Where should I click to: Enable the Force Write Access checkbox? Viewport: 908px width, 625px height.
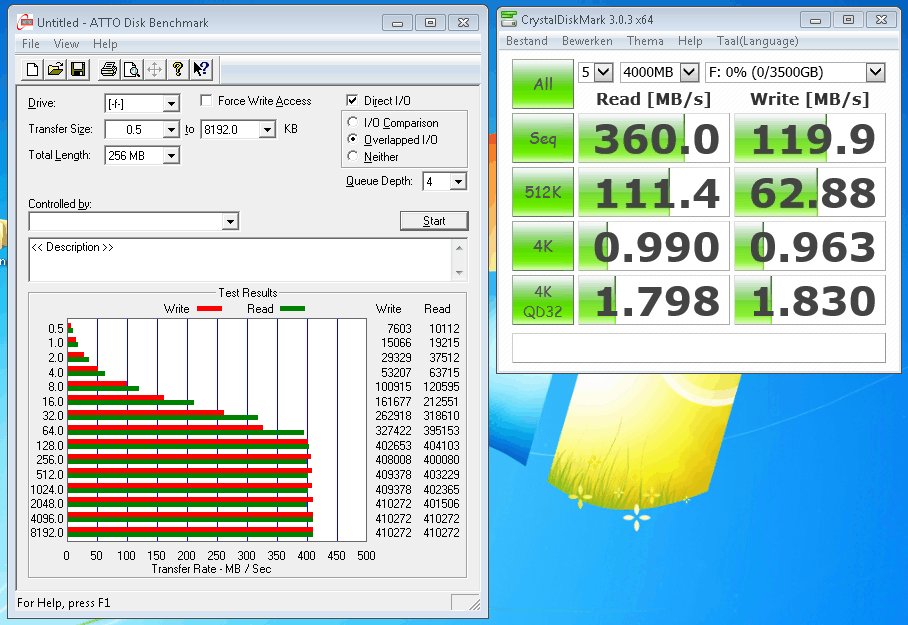click(x=206, y=101)
